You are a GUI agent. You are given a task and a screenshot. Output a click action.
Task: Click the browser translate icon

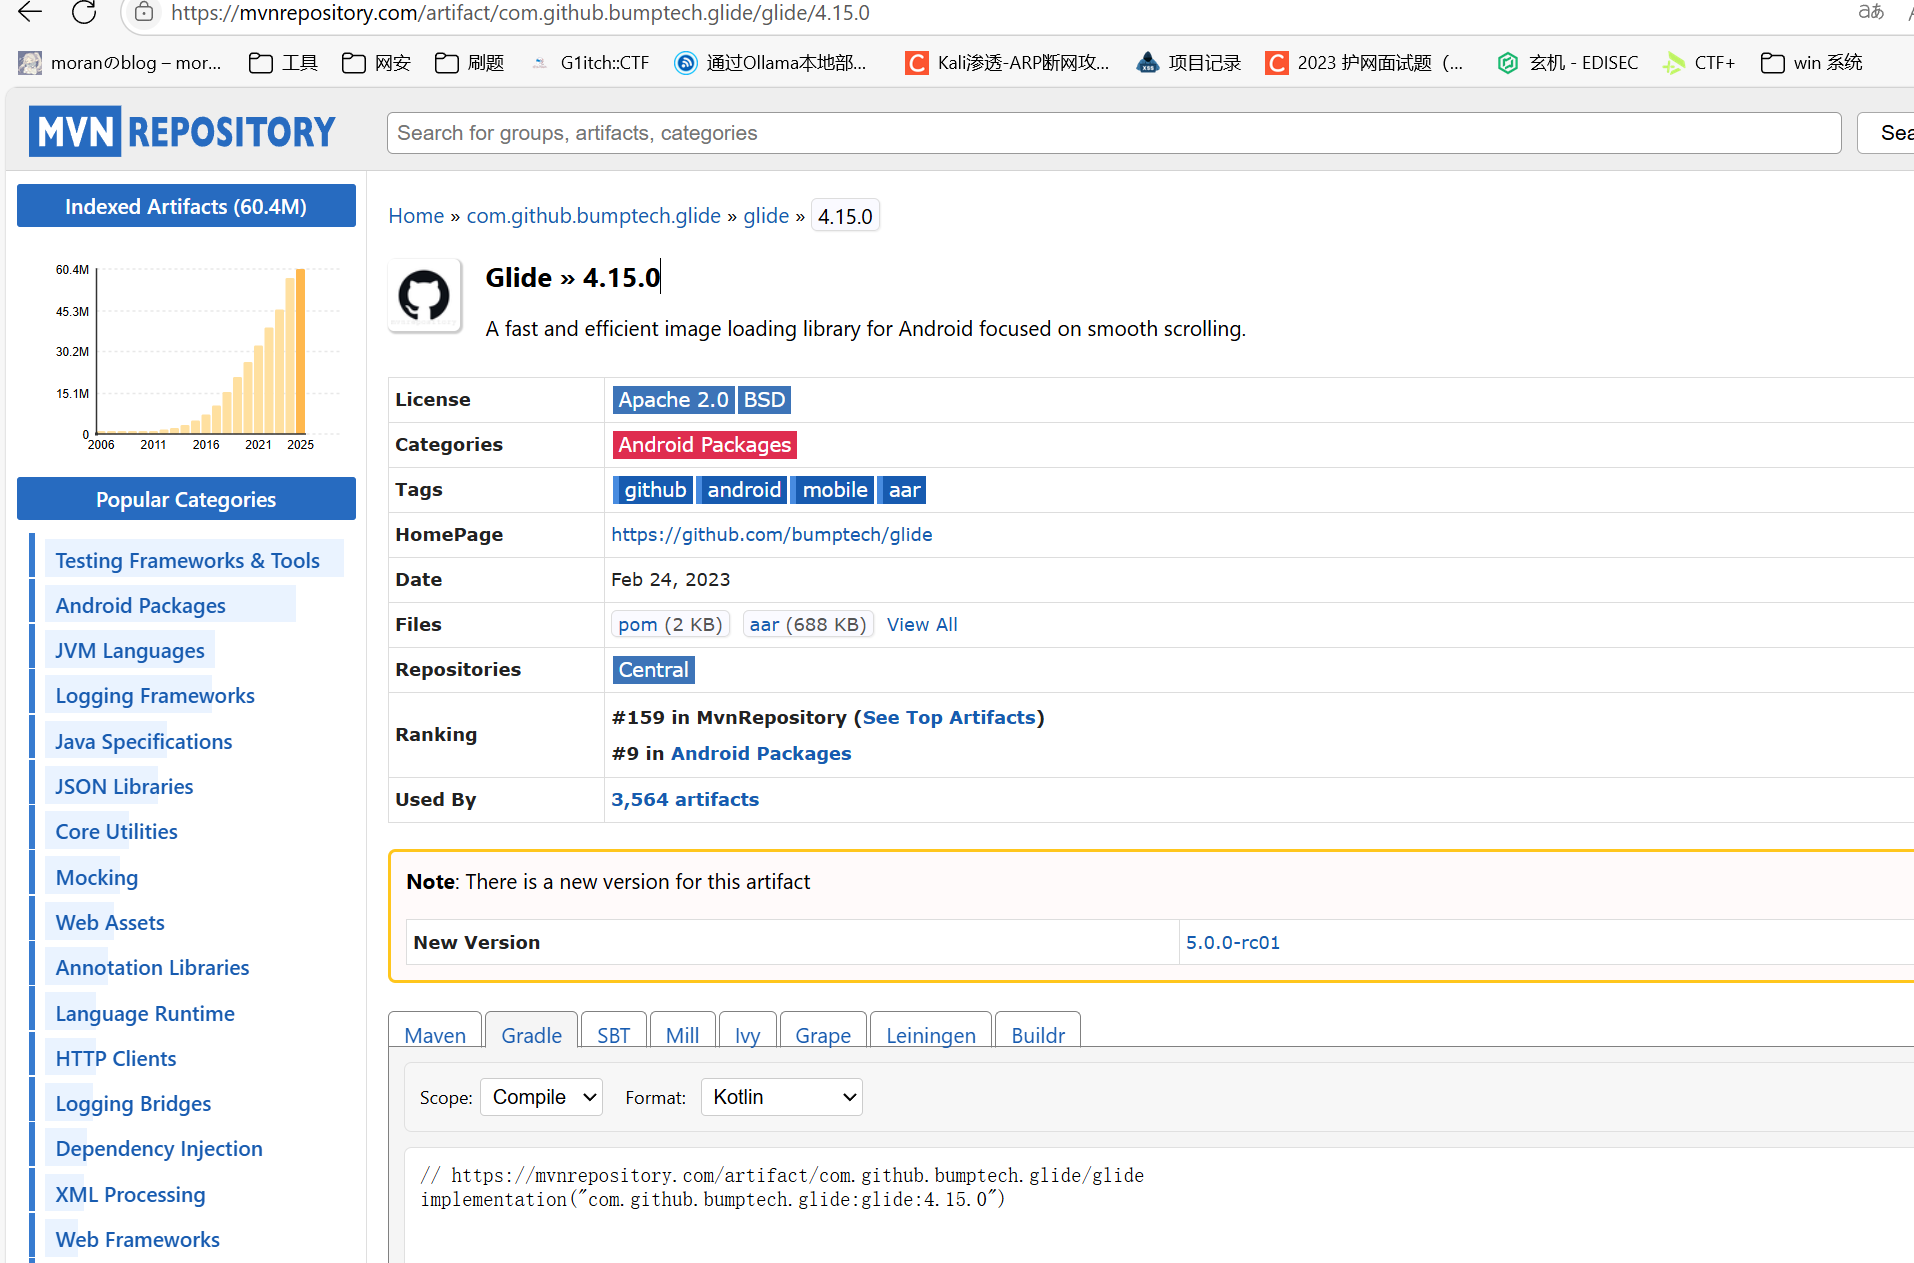click(x=1870, y=12)
